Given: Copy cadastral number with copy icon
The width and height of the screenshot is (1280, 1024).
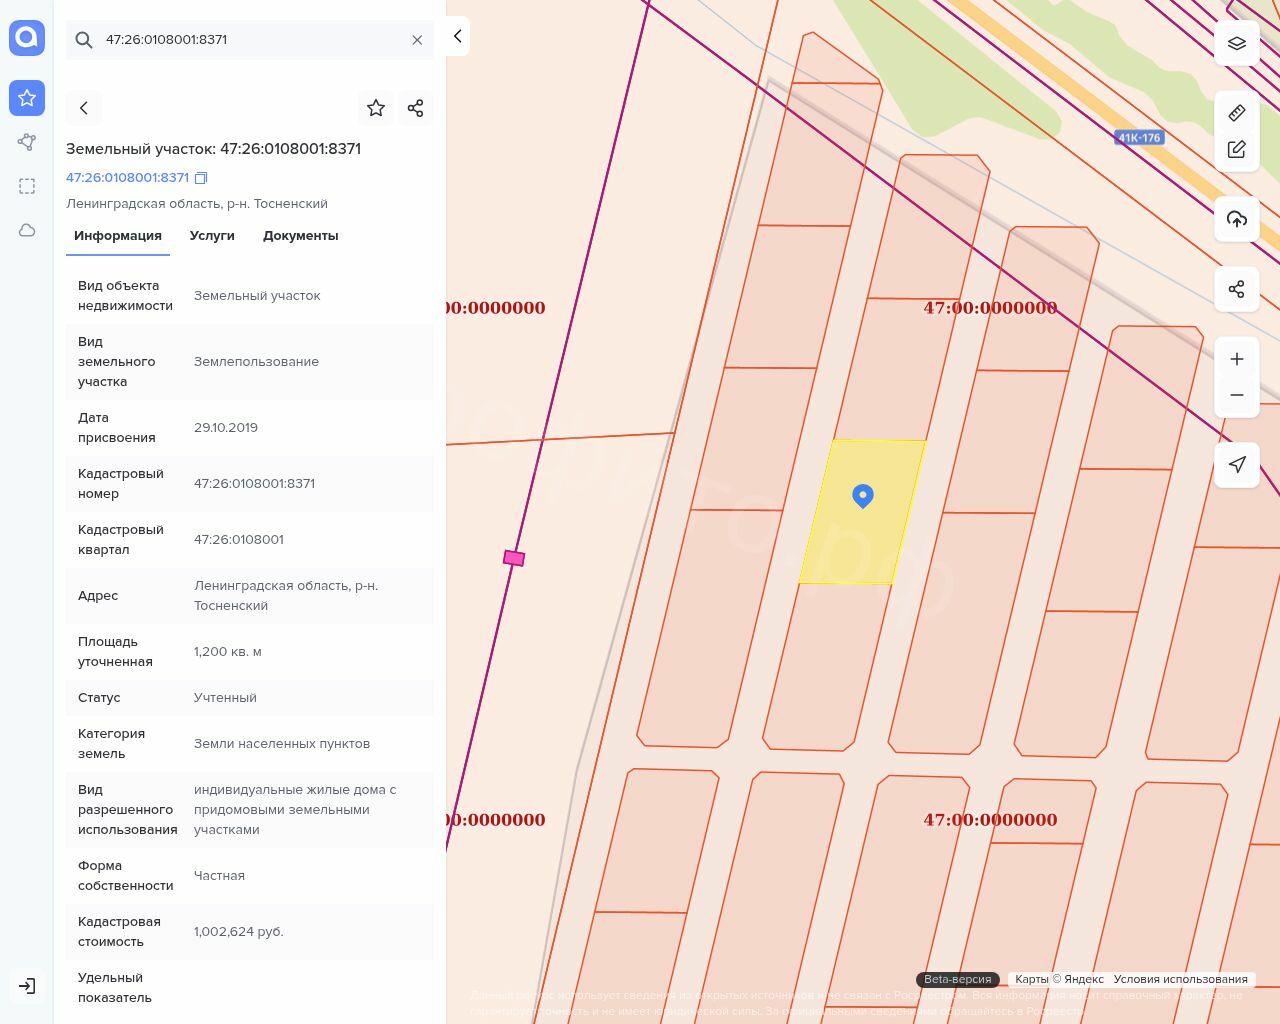Looking at the screenshot, I should 201,178.
